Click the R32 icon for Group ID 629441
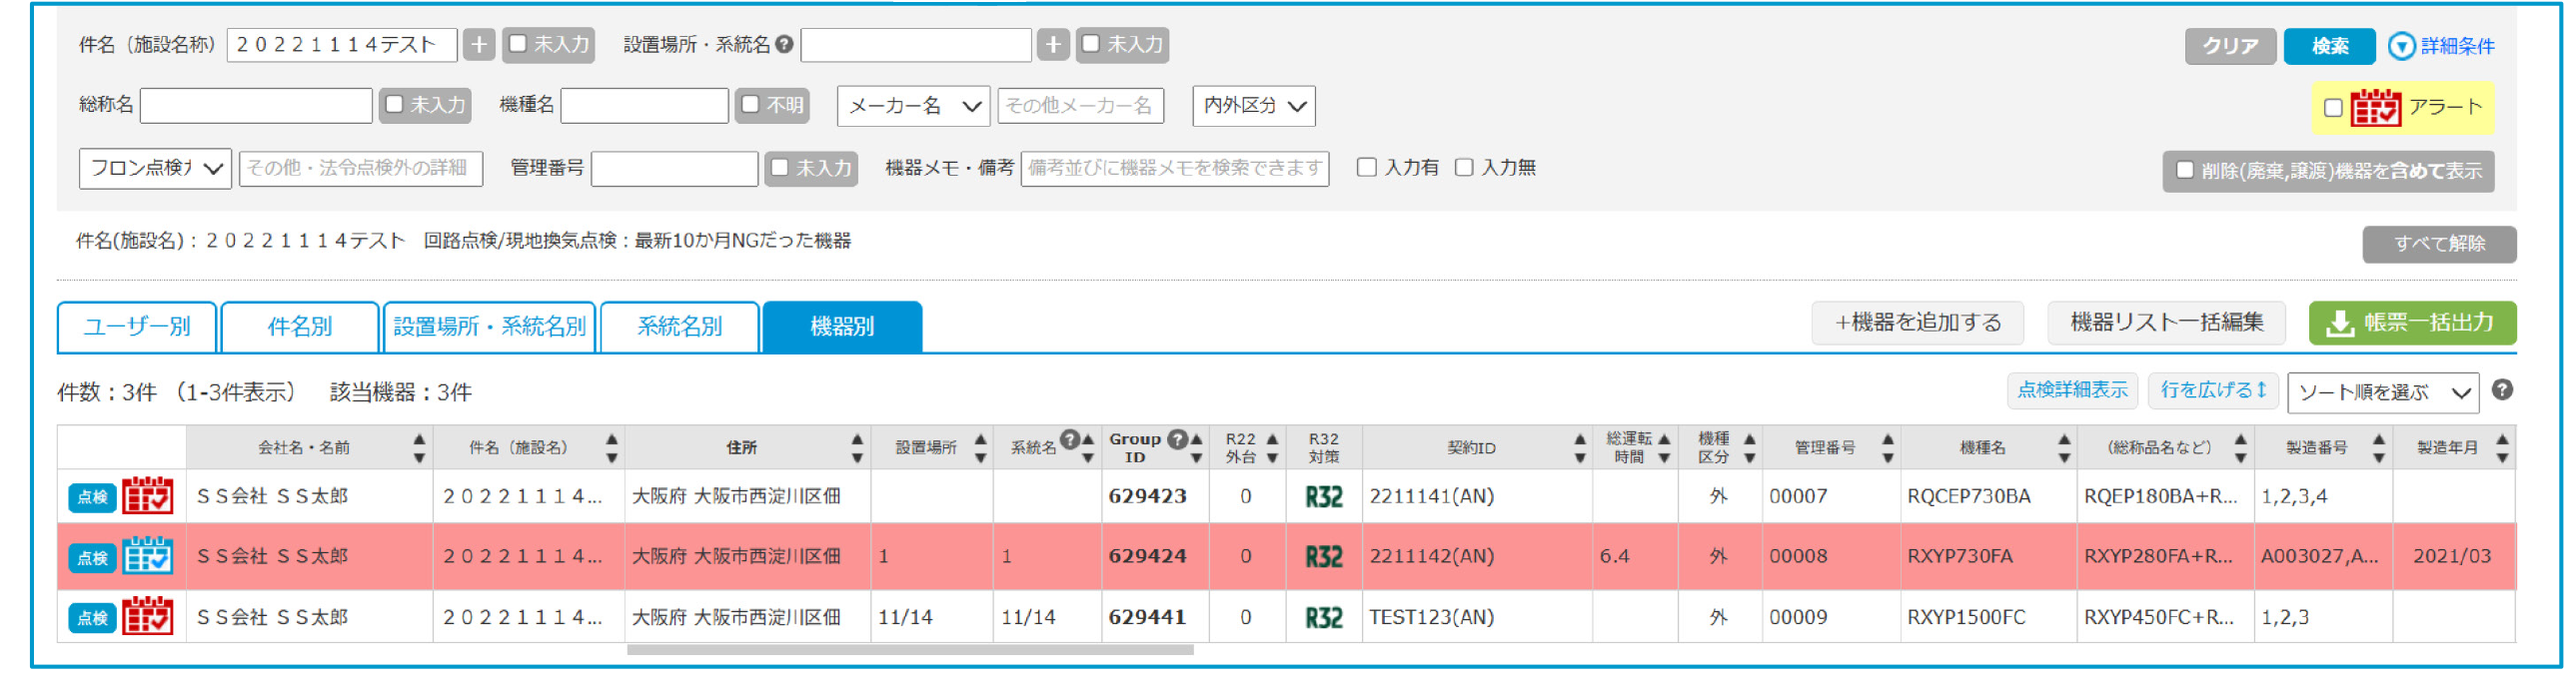The width and height of the screenshot is (2576, 688). tap(1323, 618)
